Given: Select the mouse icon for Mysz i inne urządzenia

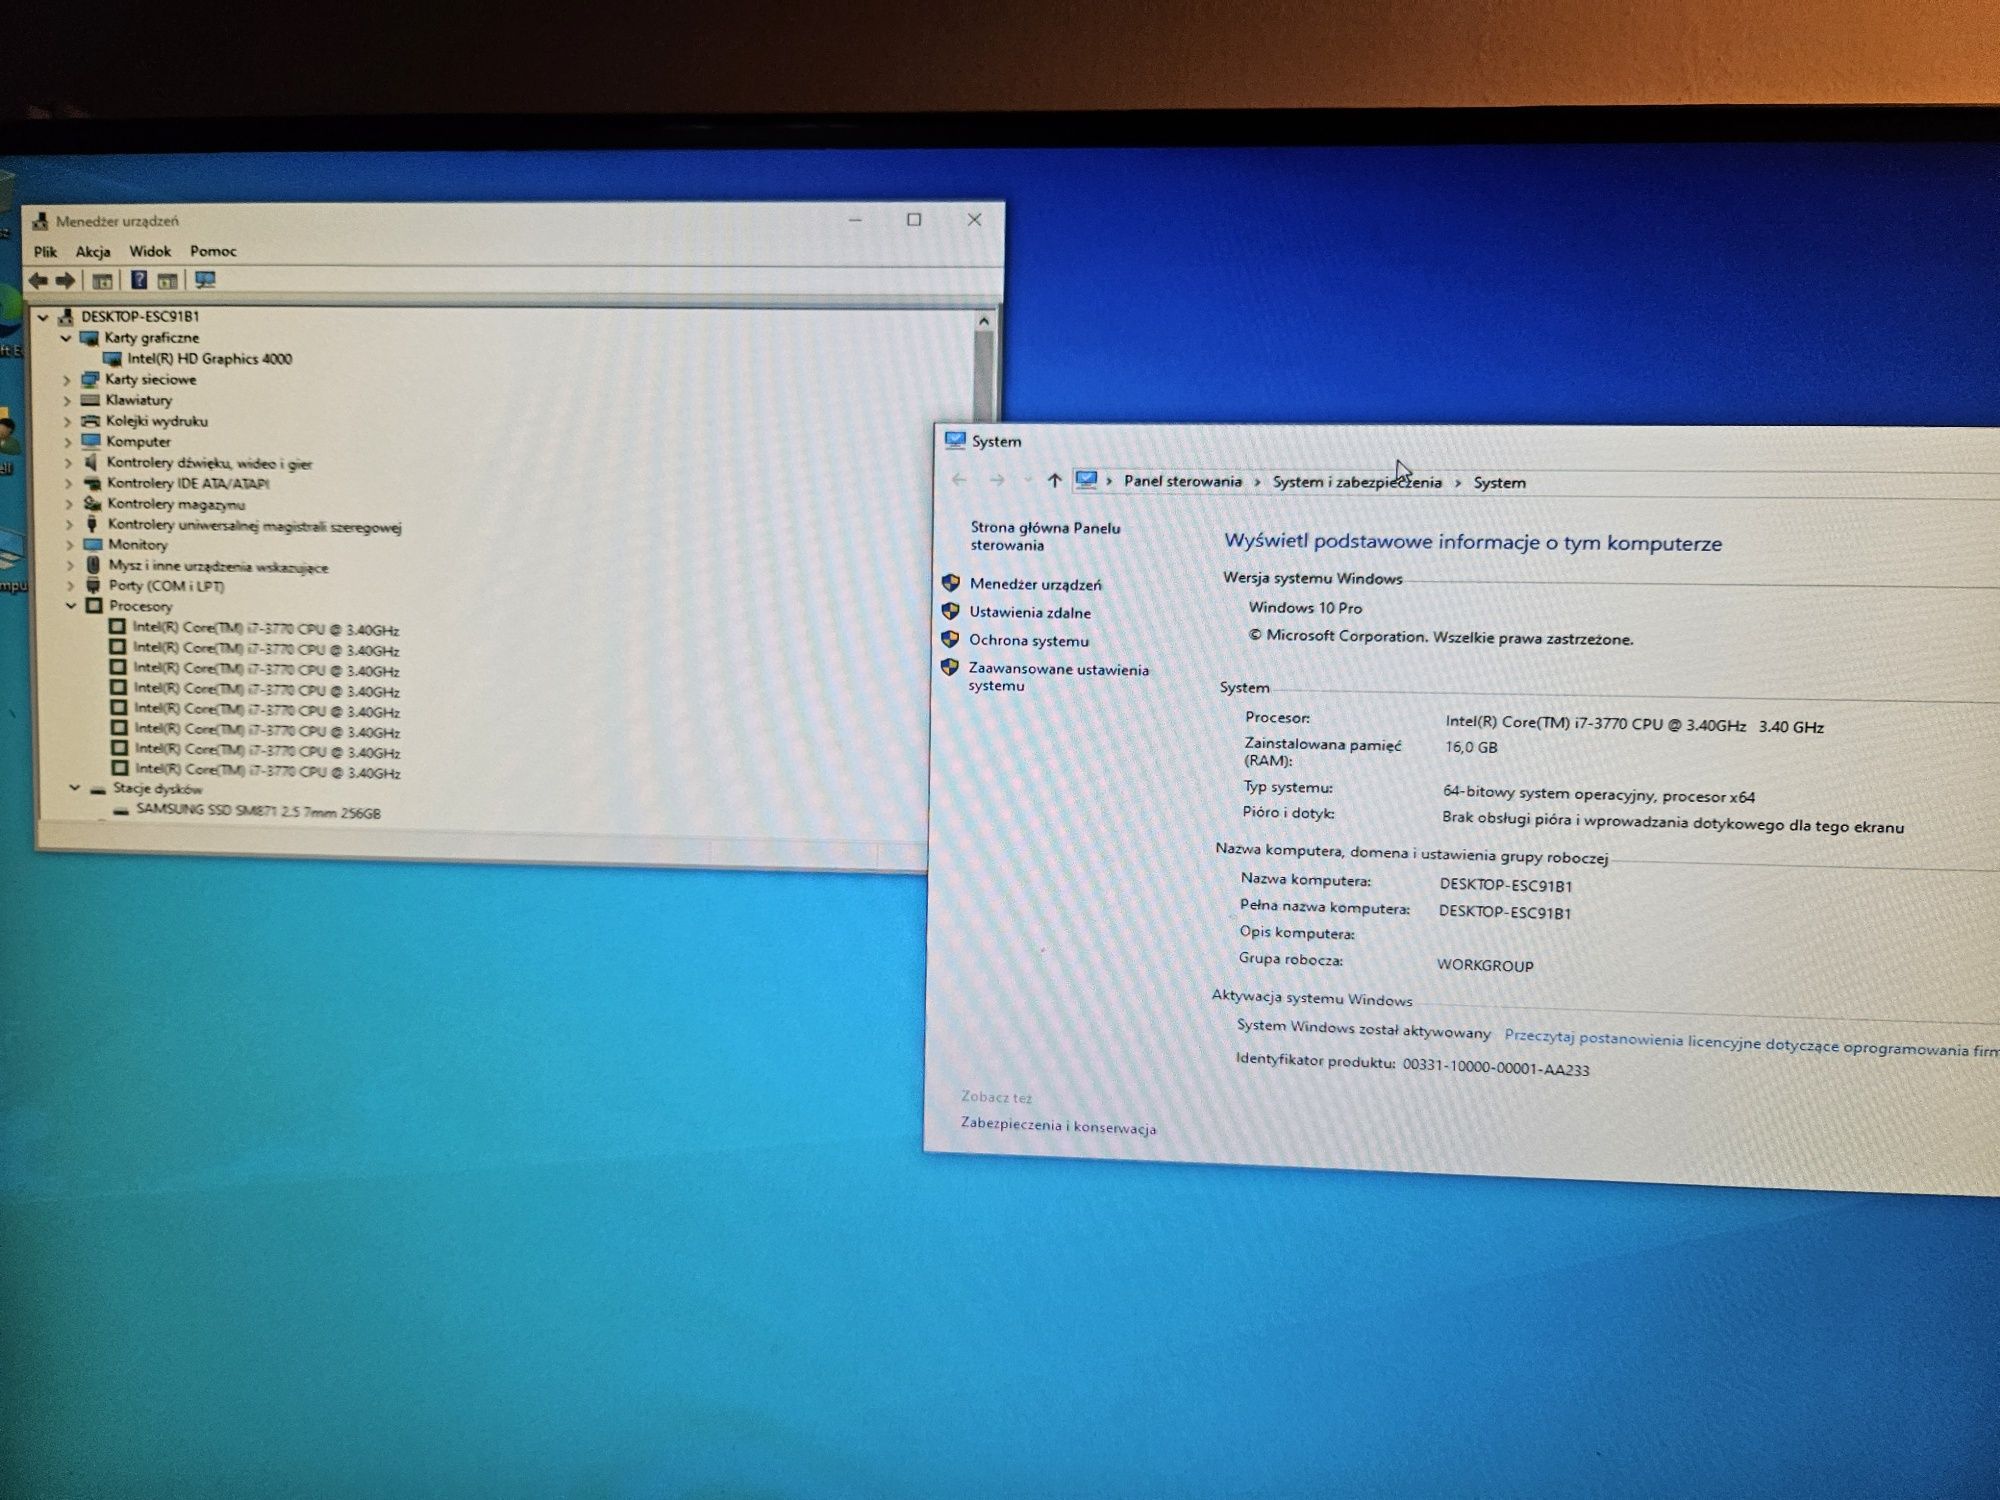Looking at the screenshot, I should pyautogui.click(x=93, y=566).
